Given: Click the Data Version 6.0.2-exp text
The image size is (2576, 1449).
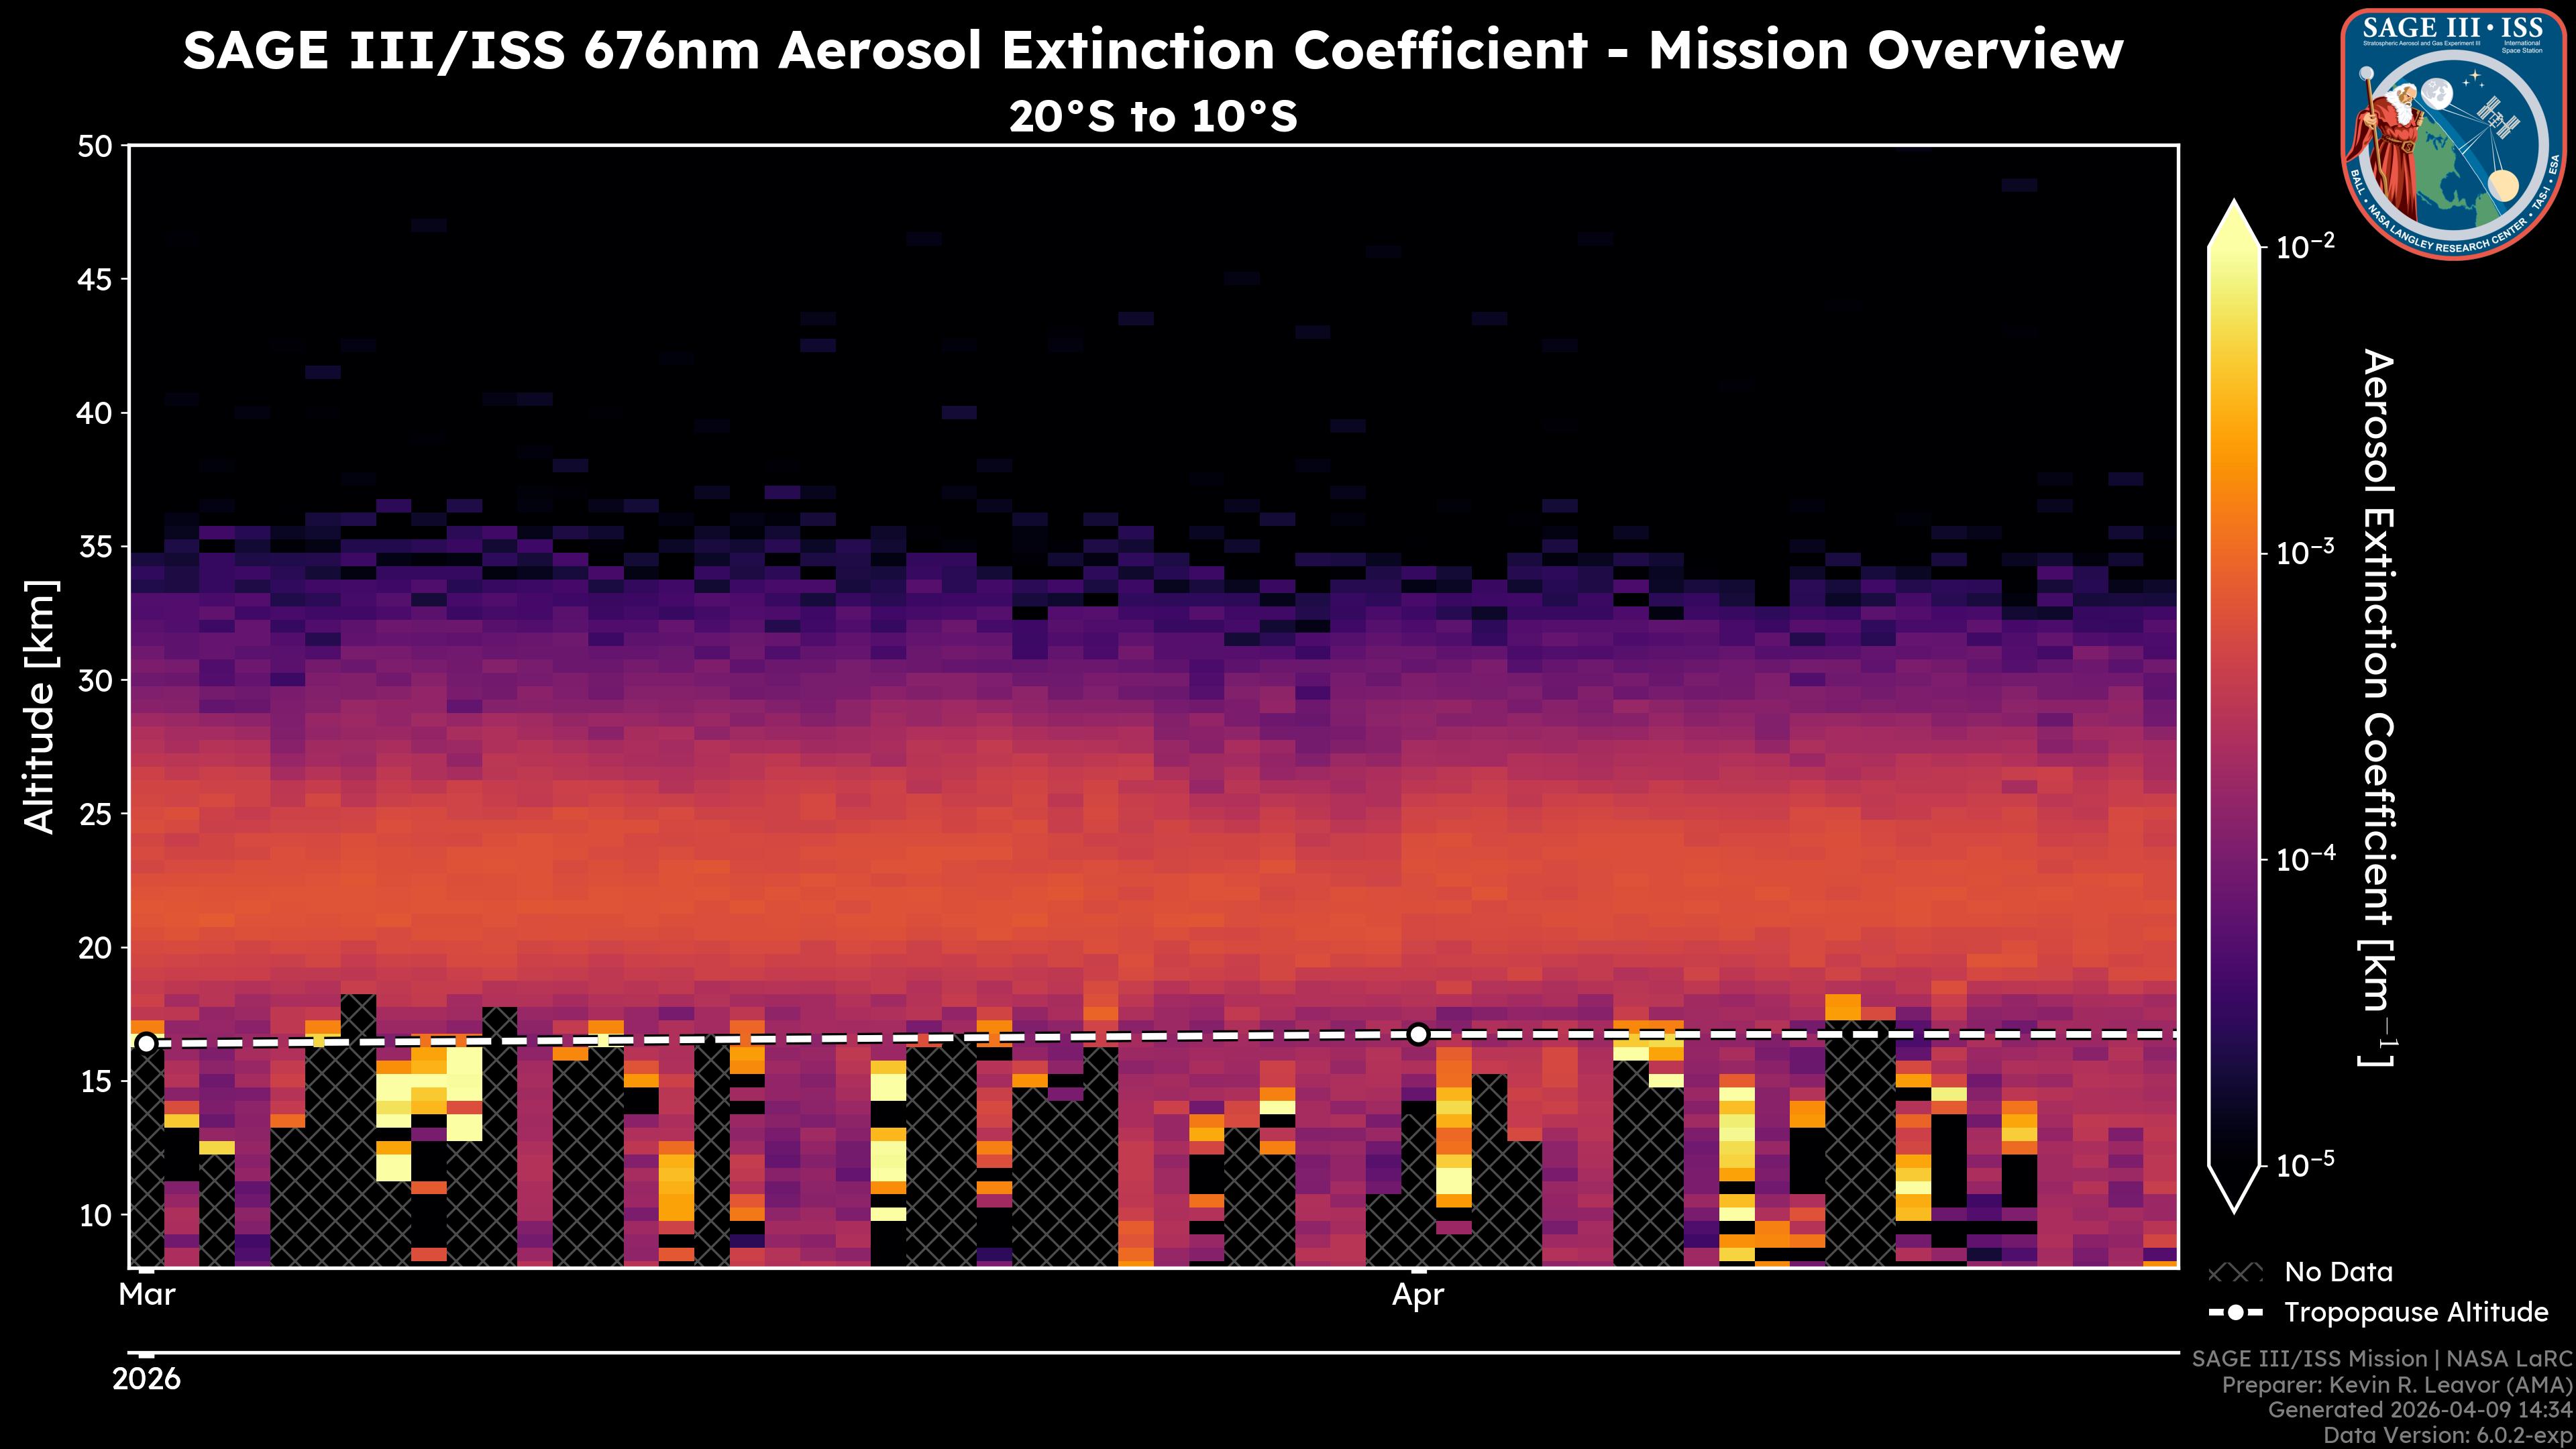Looking at the screenshot, I should pyautogui.click(x=2447, y=1436).
